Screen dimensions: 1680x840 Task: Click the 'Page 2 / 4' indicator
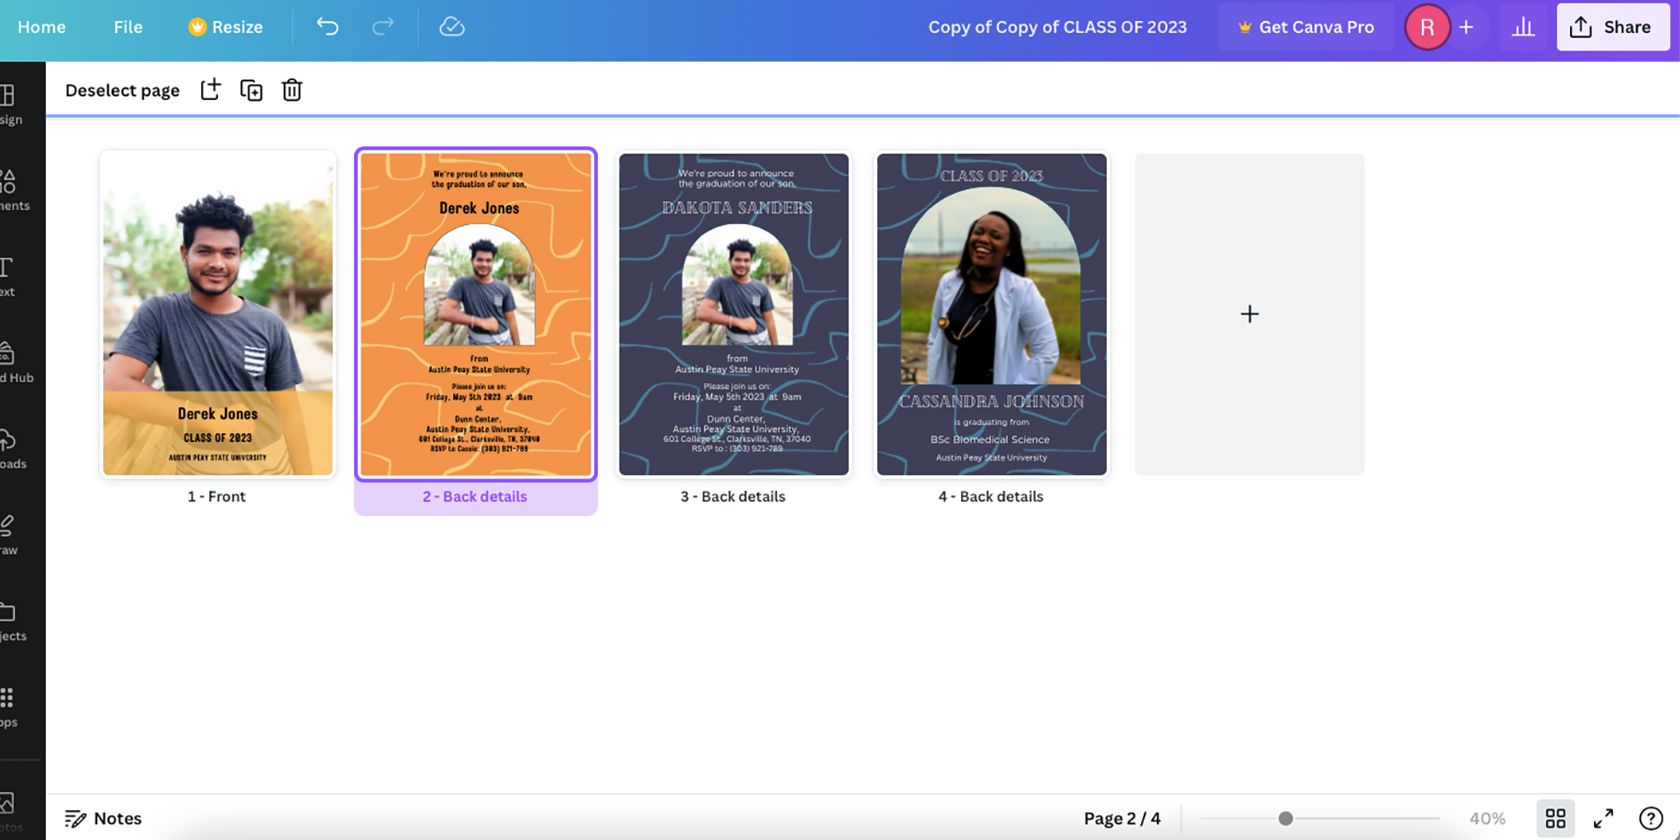point(1122,818)
